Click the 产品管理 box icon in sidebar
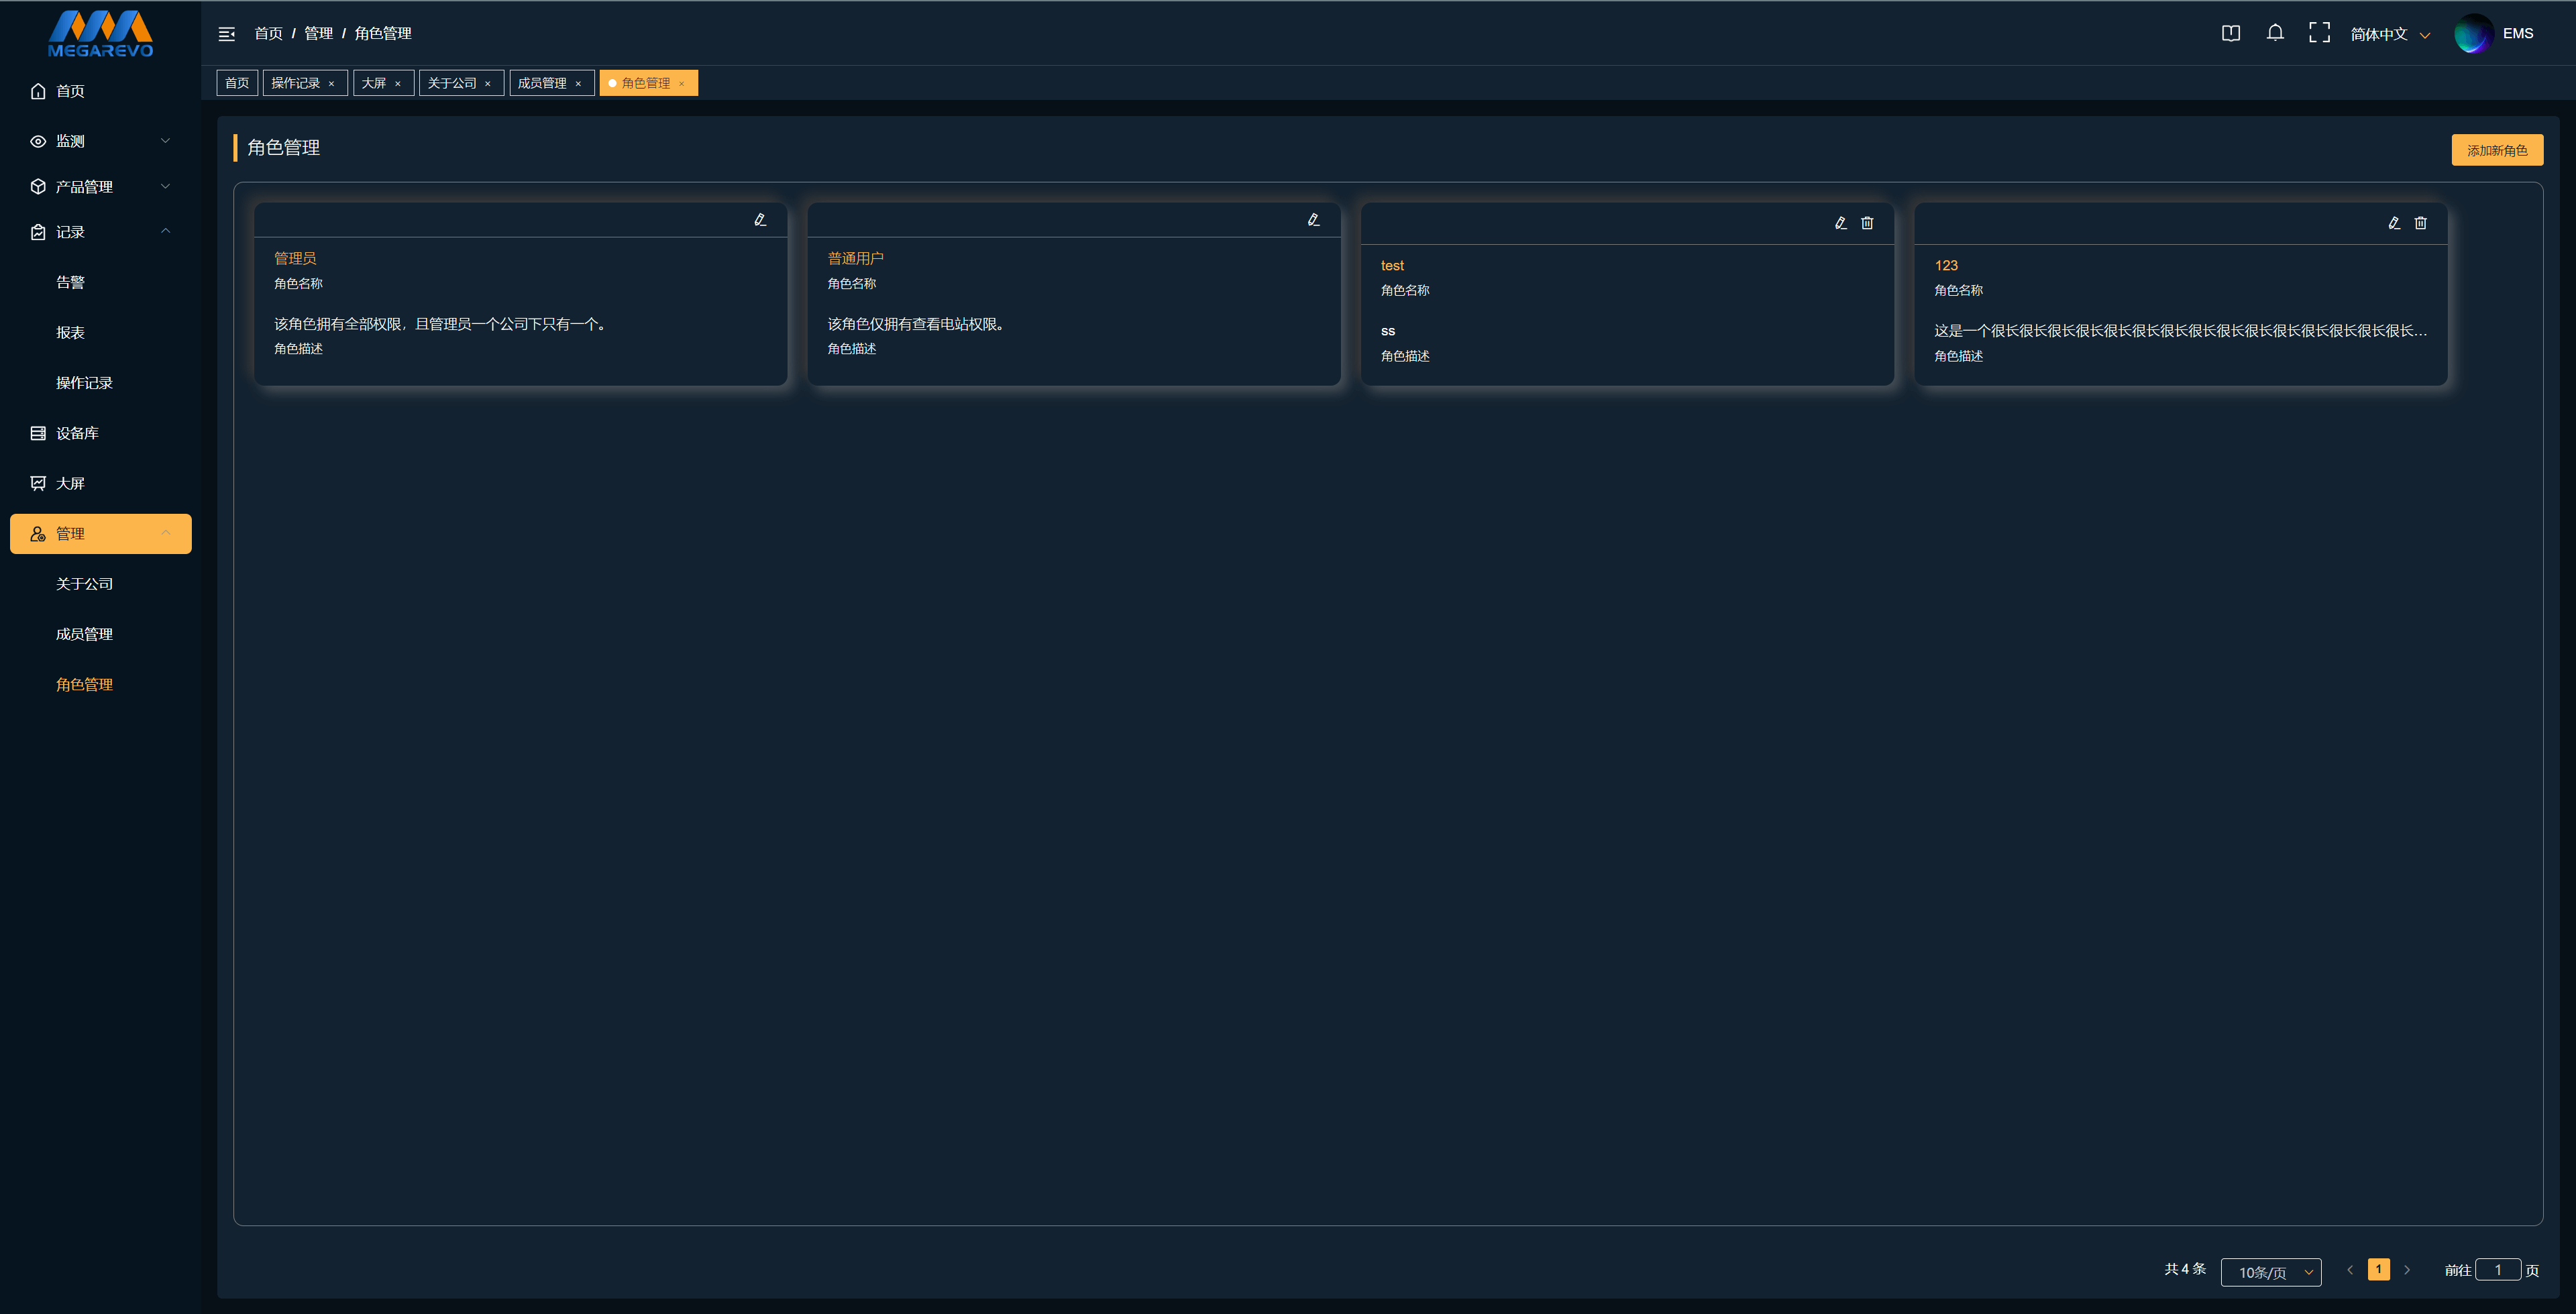This screenshot has width=2576, height=1314. [38, 187]
